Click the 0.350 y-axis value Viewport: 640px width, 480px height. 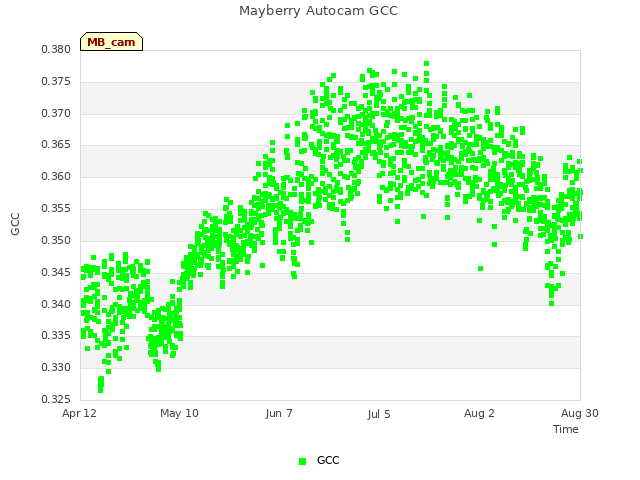(x=56, y=240)
